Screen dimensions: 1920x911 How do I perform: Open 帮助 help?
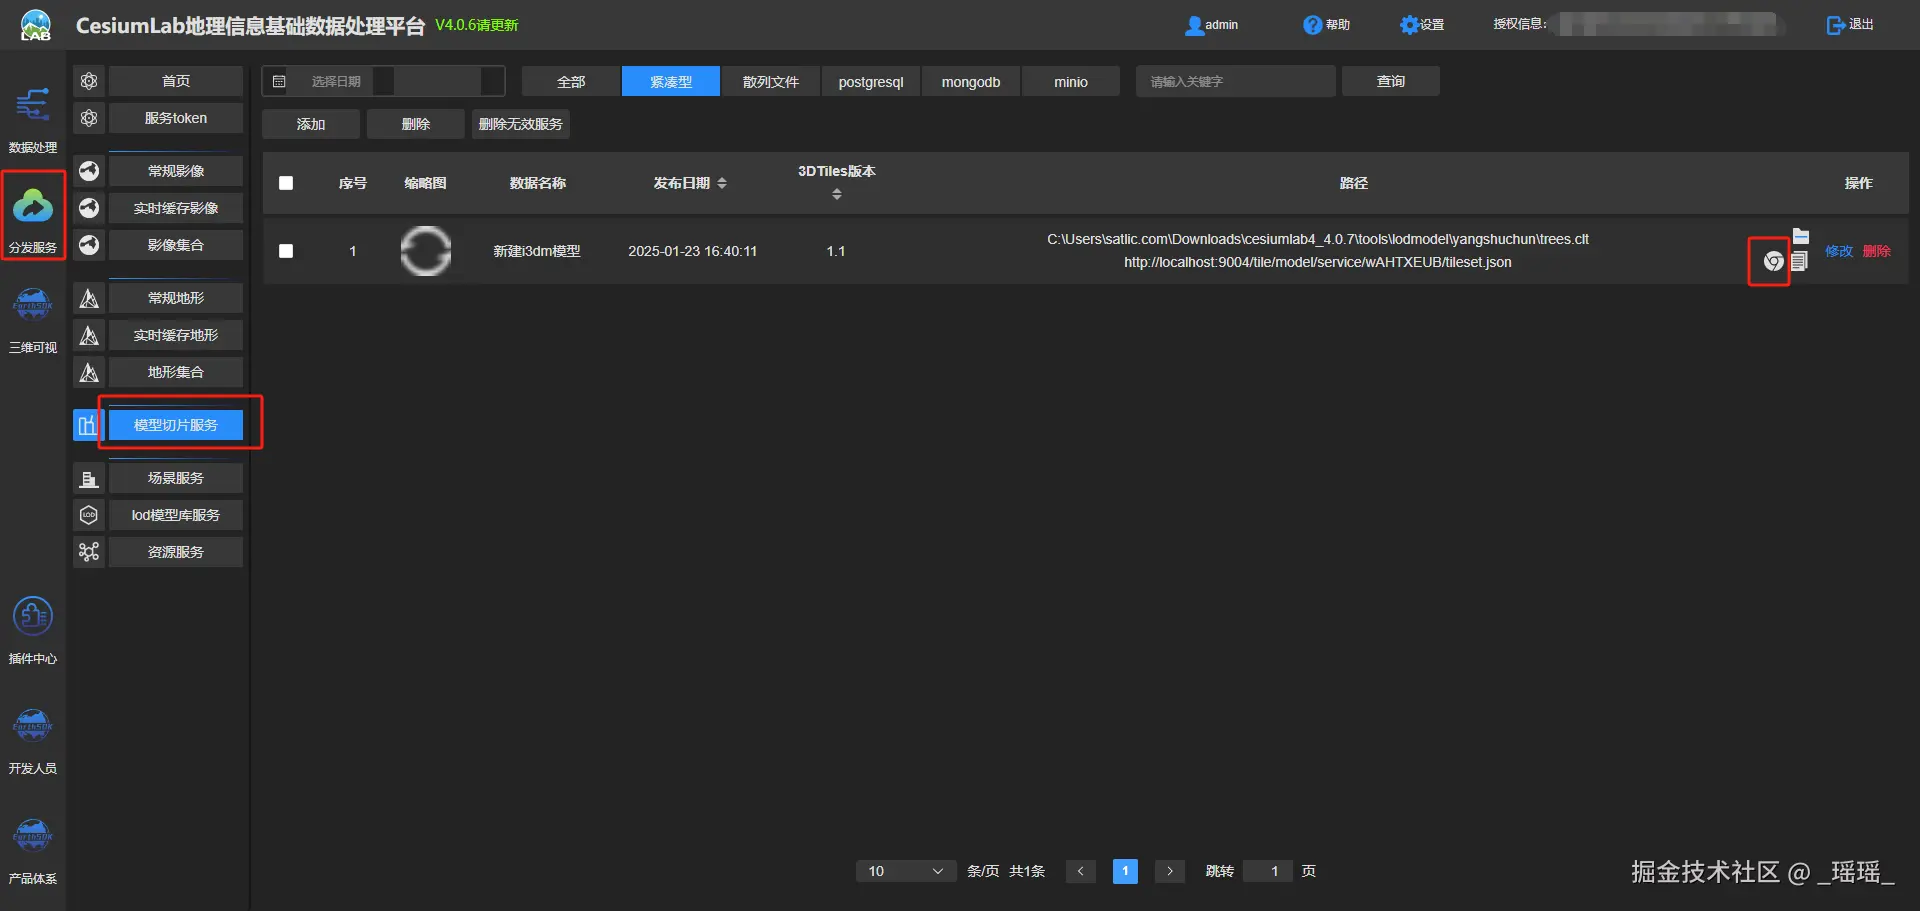click(x=1326, y=25)
